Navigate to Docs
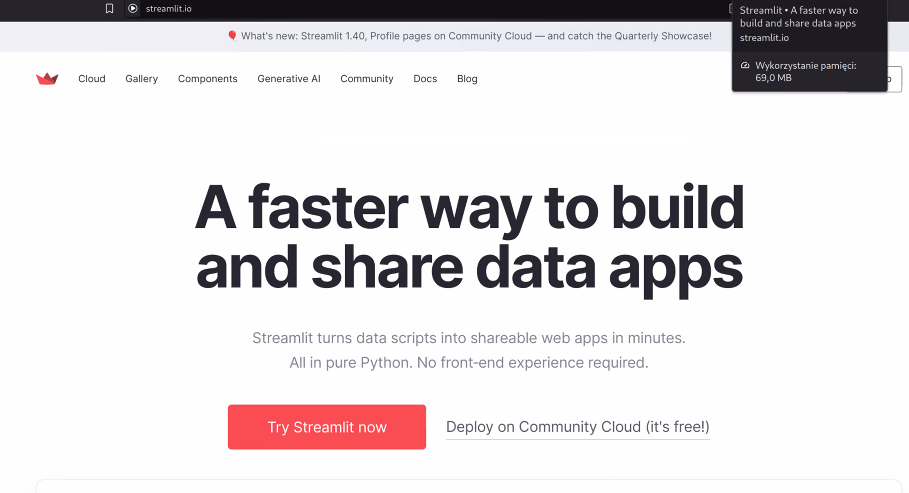The width and height of the screenshot is (909, 493). pos(425,79)
